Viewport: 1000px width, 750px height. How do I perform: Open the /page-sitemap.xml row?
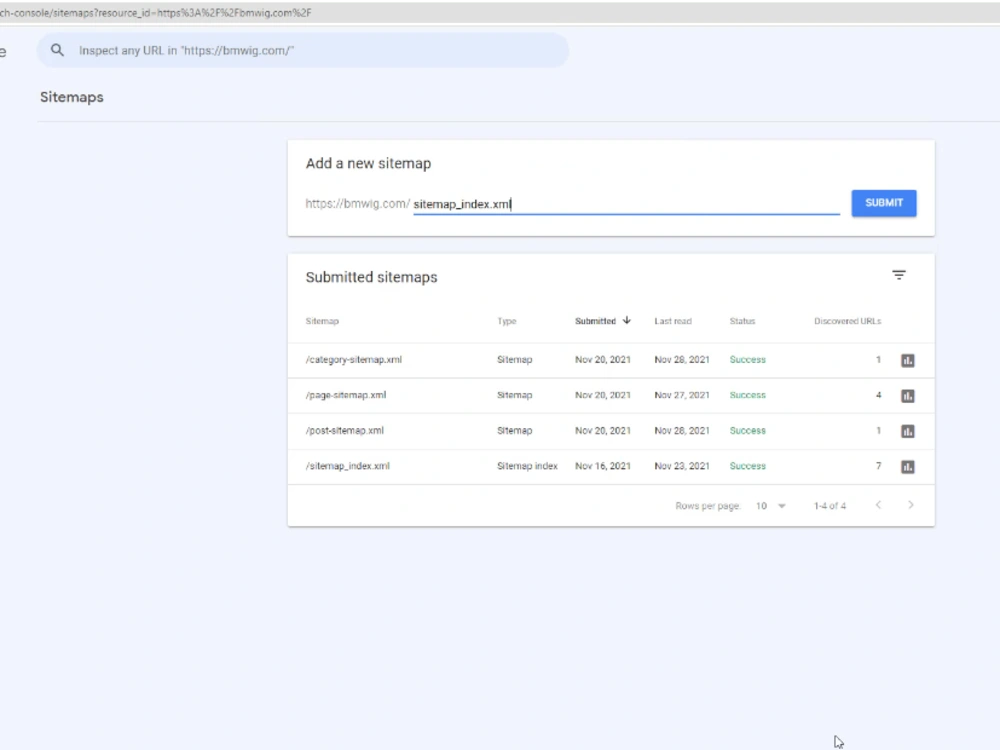[x=611, y=396]
